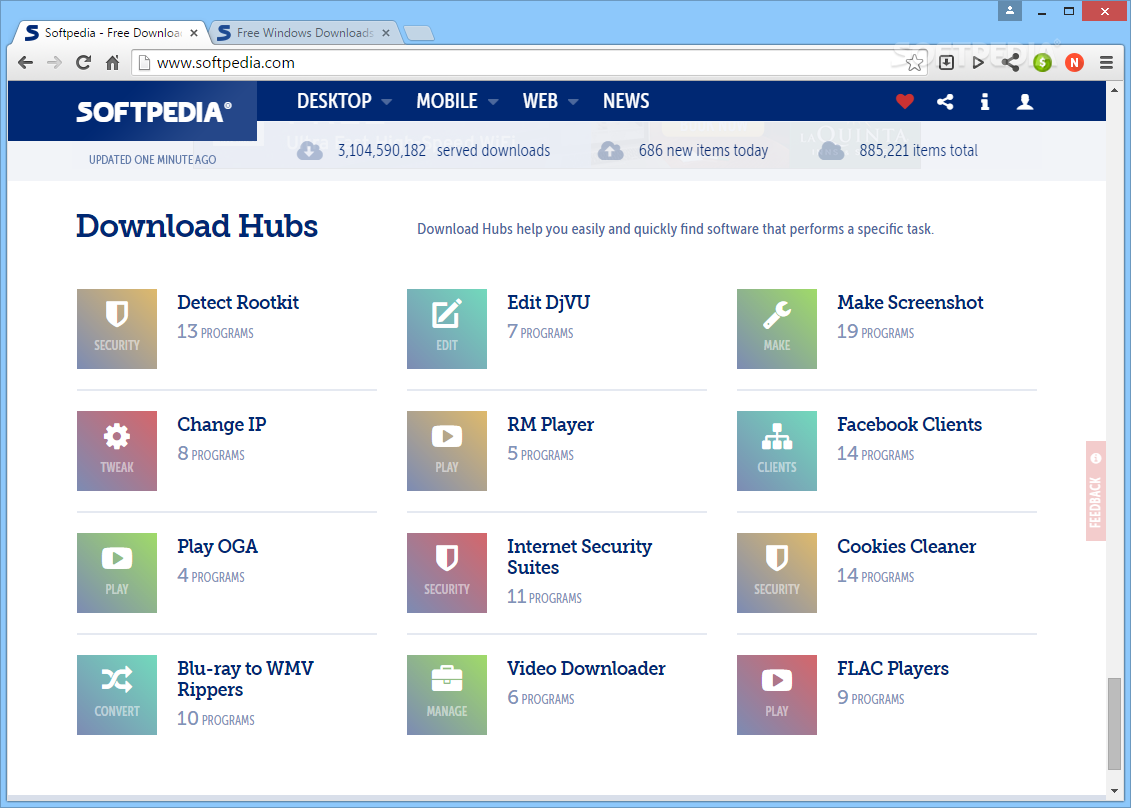Click the Make Screenshot wrench icon

coord(777,329)
